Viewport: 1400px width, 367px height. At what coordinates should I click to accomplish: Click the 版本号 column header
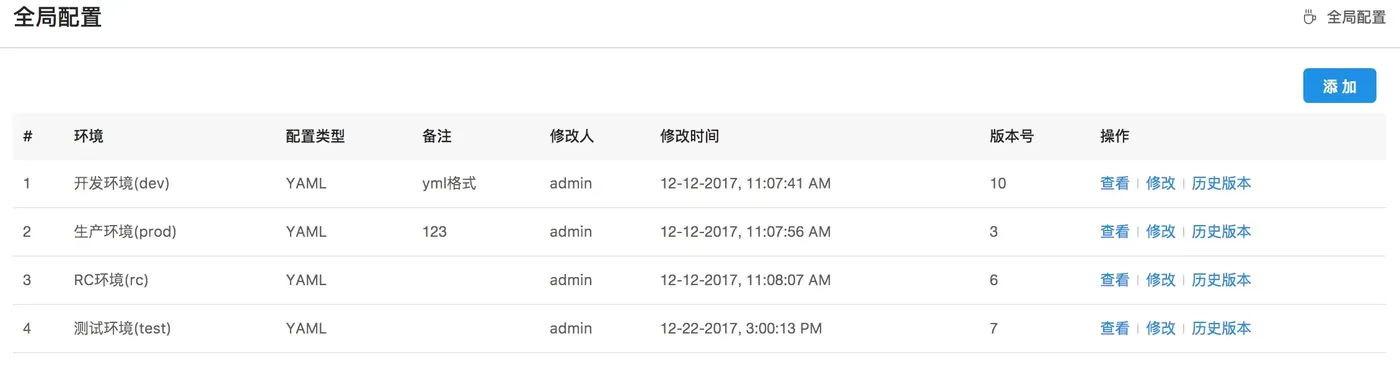[1011, 136]
